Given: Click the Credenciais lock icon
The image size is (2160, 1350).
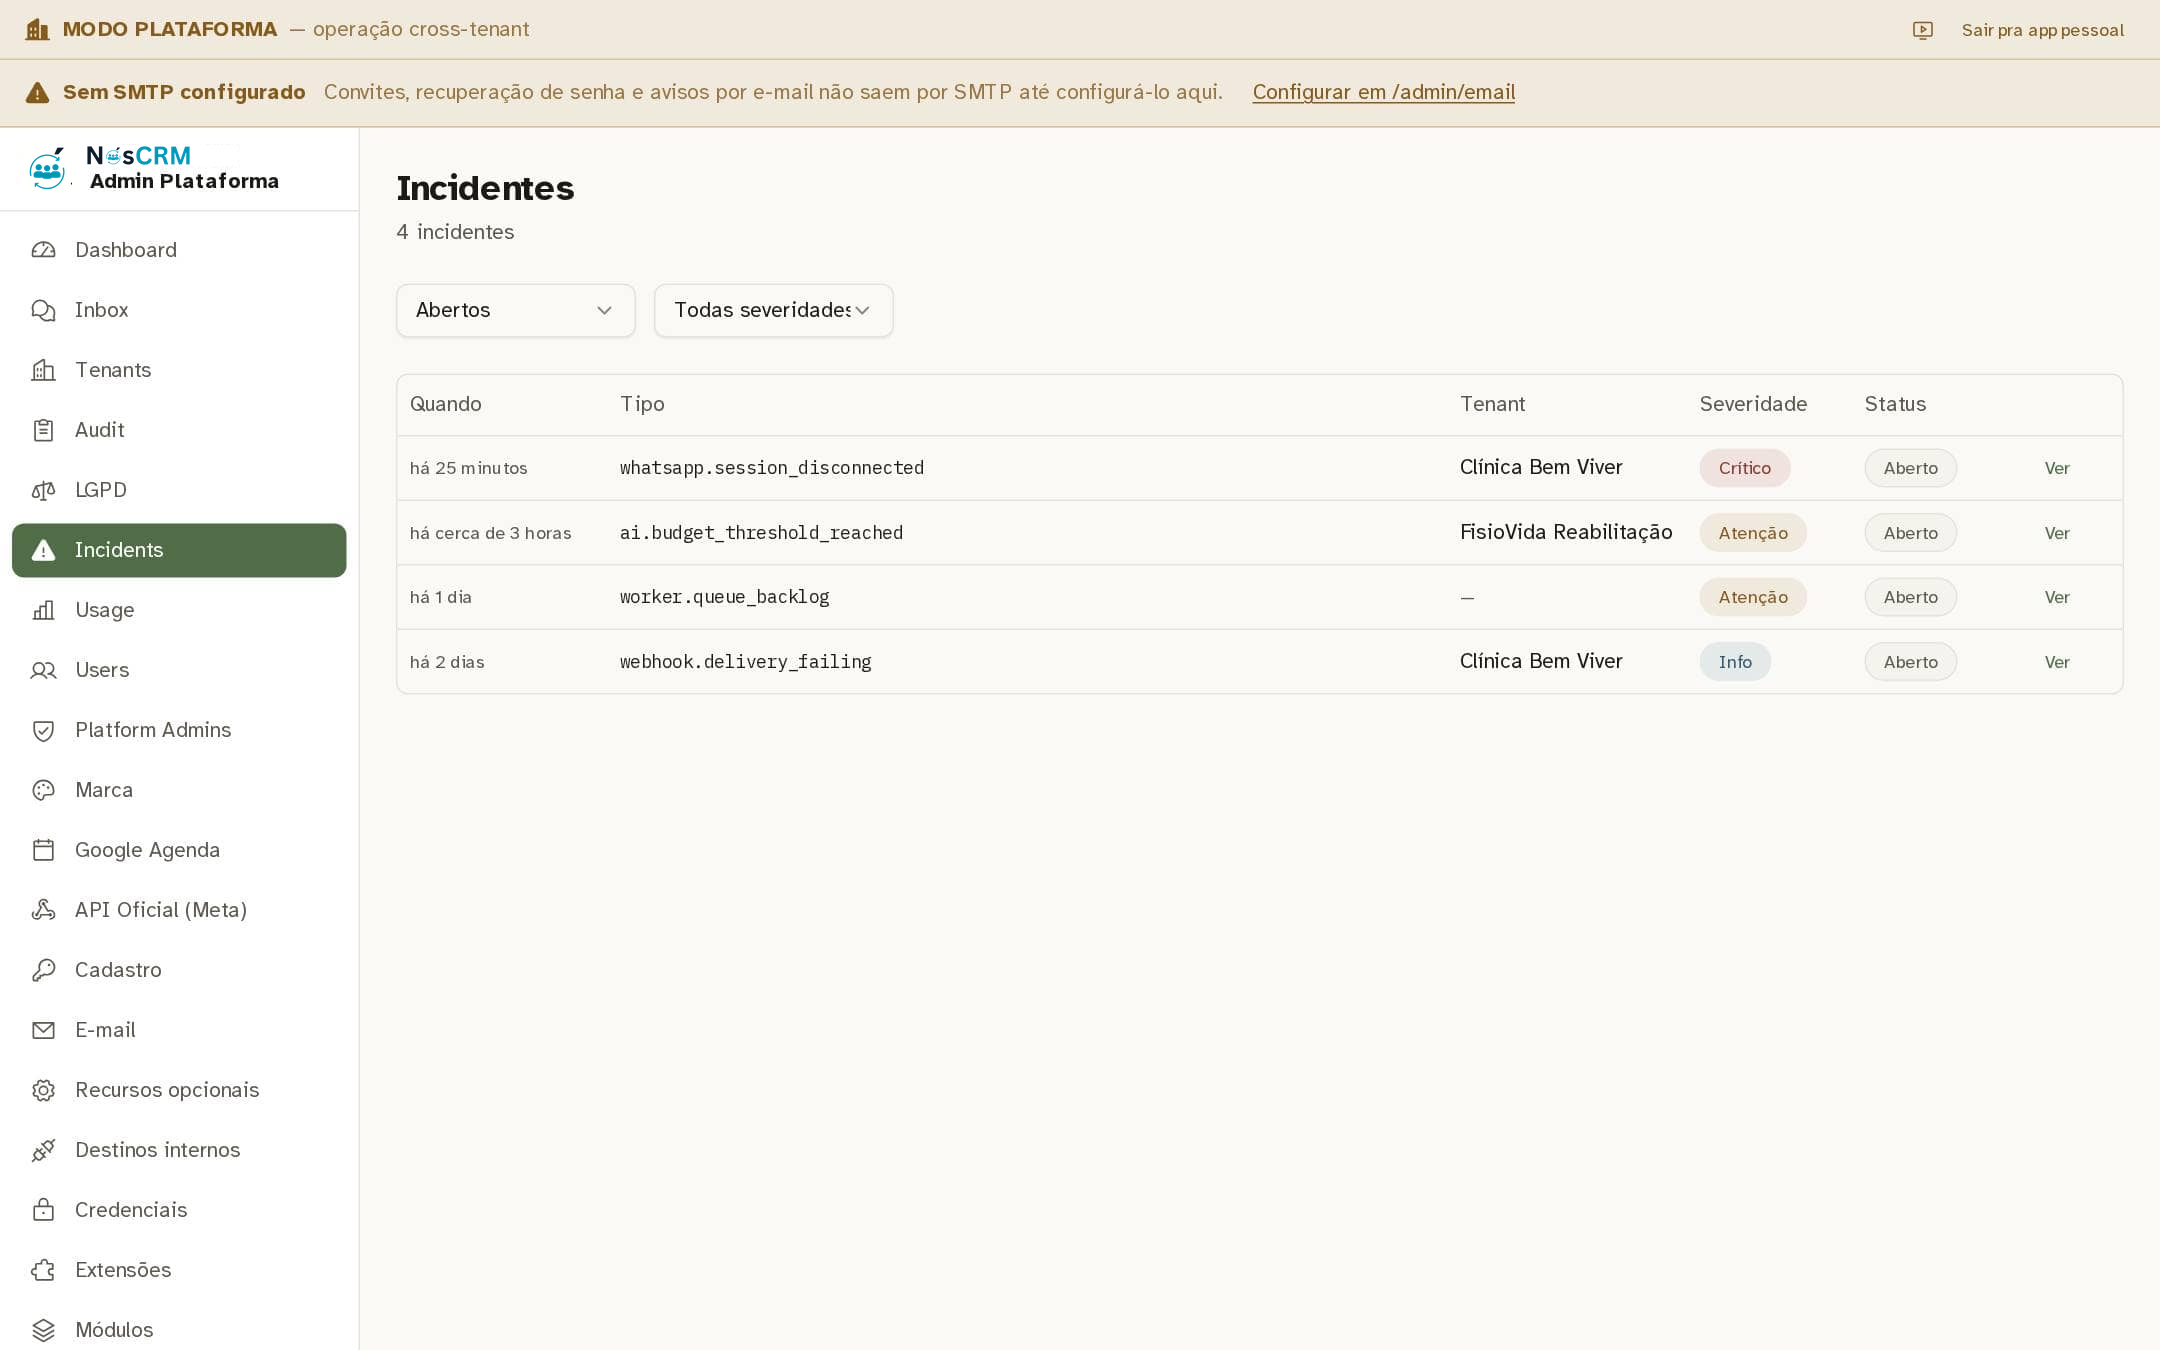Looking at the screenshot, I should pyautogui.click(x=43, y=1210).
